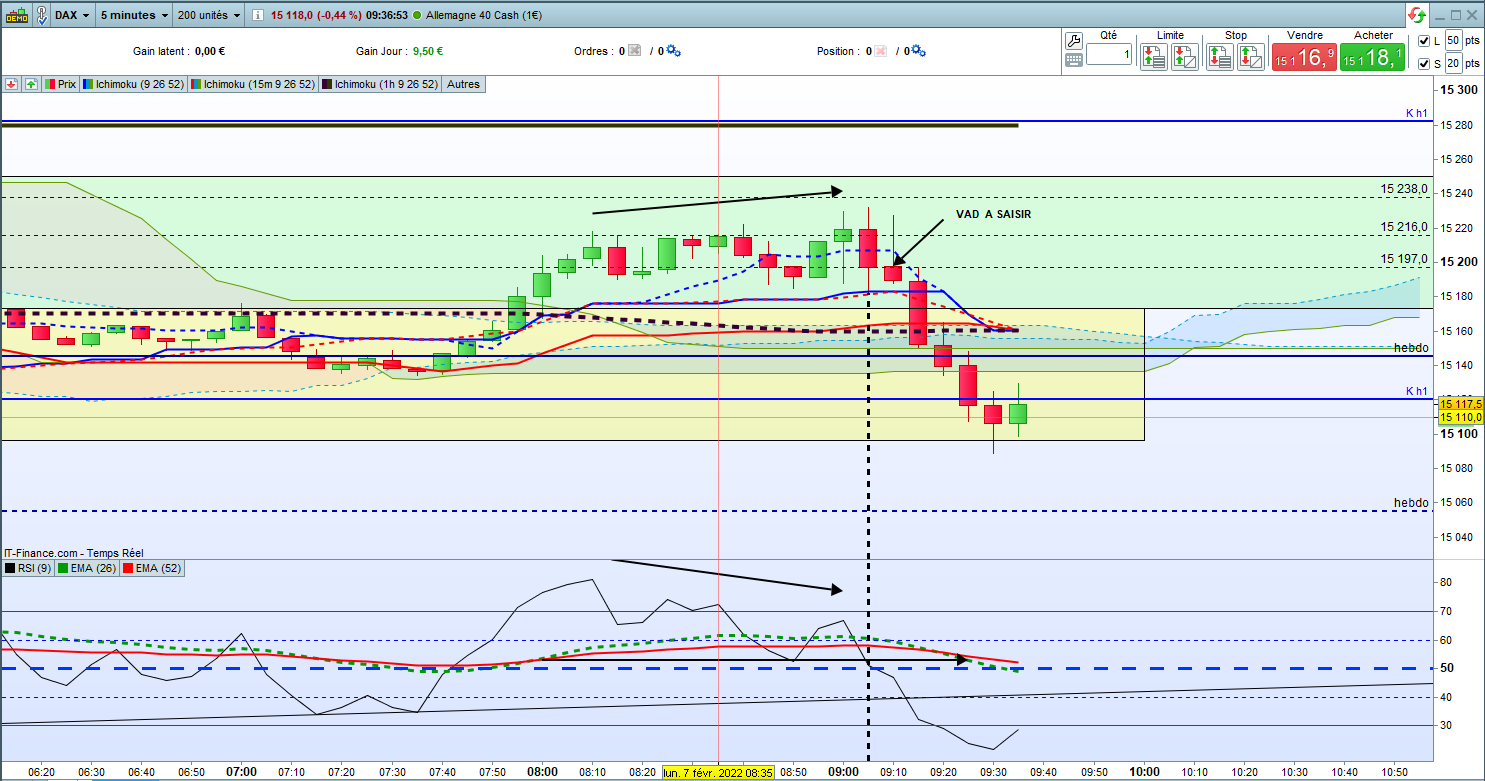Toggle the L limit checkbox
Image resolution: width=1485 pixels, height=781 pixels.
point(1424,41)
